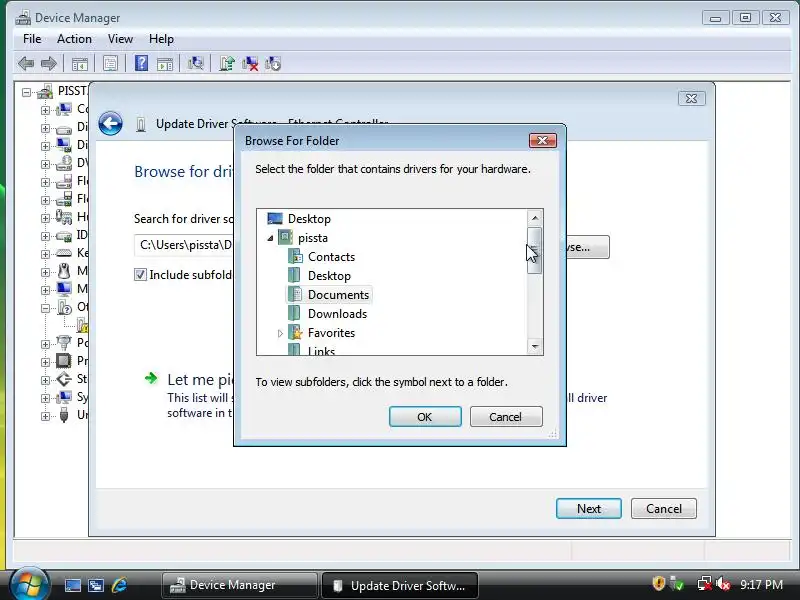Expand the Processors node plus box
Screen dimensions: 800x600
(45, 362)
